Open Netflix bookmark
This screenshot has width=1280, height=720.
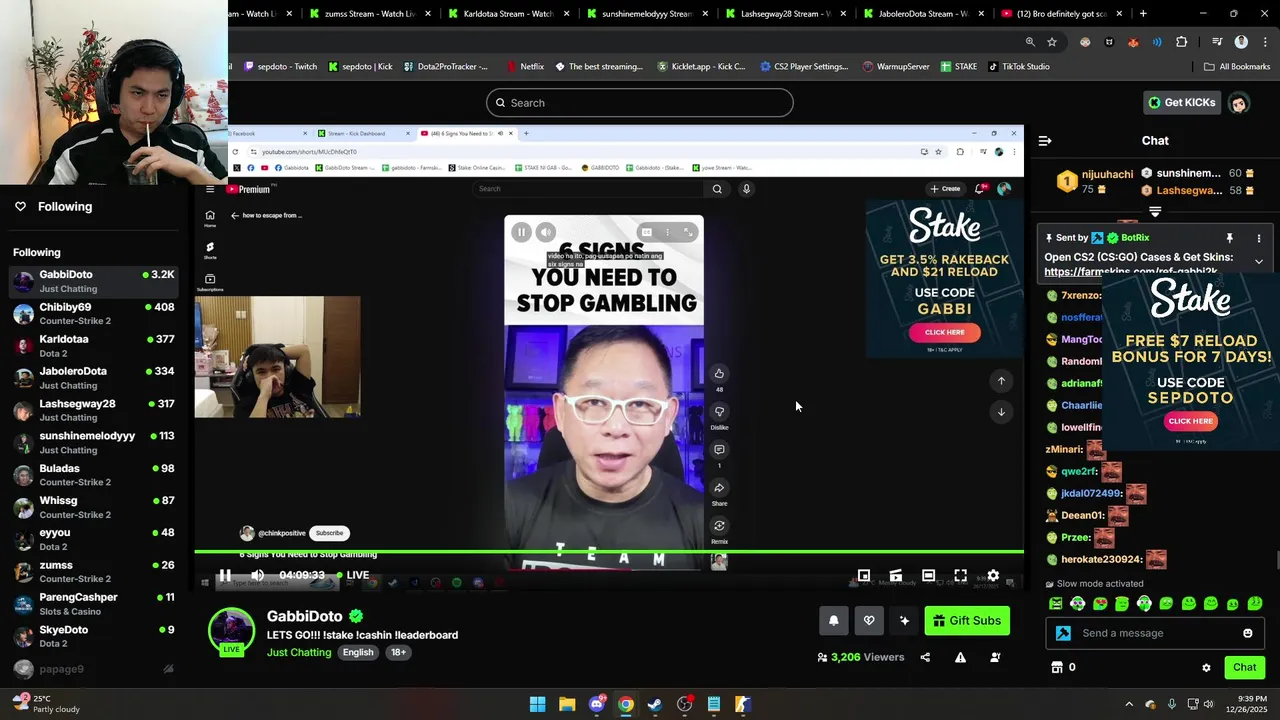pos(524,67)
